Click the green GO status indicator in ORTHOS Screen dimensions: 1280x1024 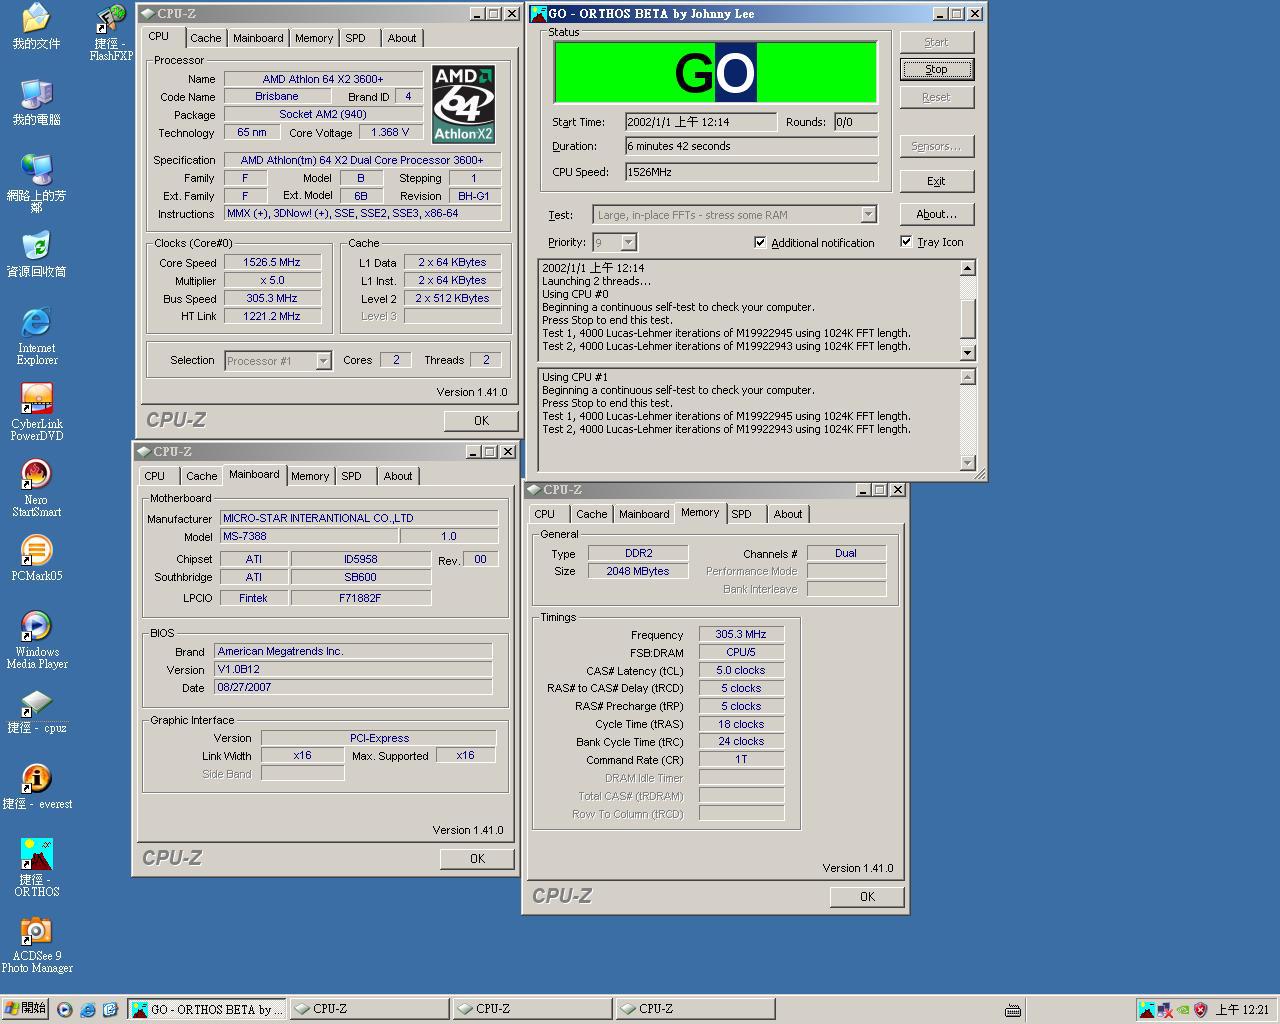pos(715,72)
